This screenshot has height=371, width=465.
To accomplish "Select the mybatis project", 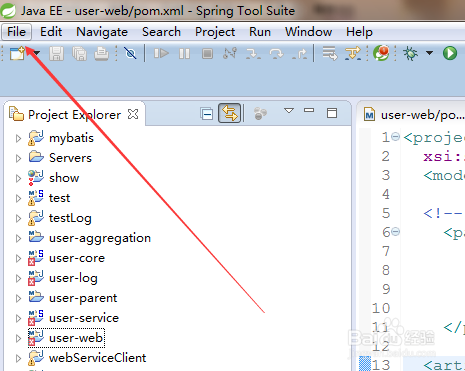I will point(71,138).
